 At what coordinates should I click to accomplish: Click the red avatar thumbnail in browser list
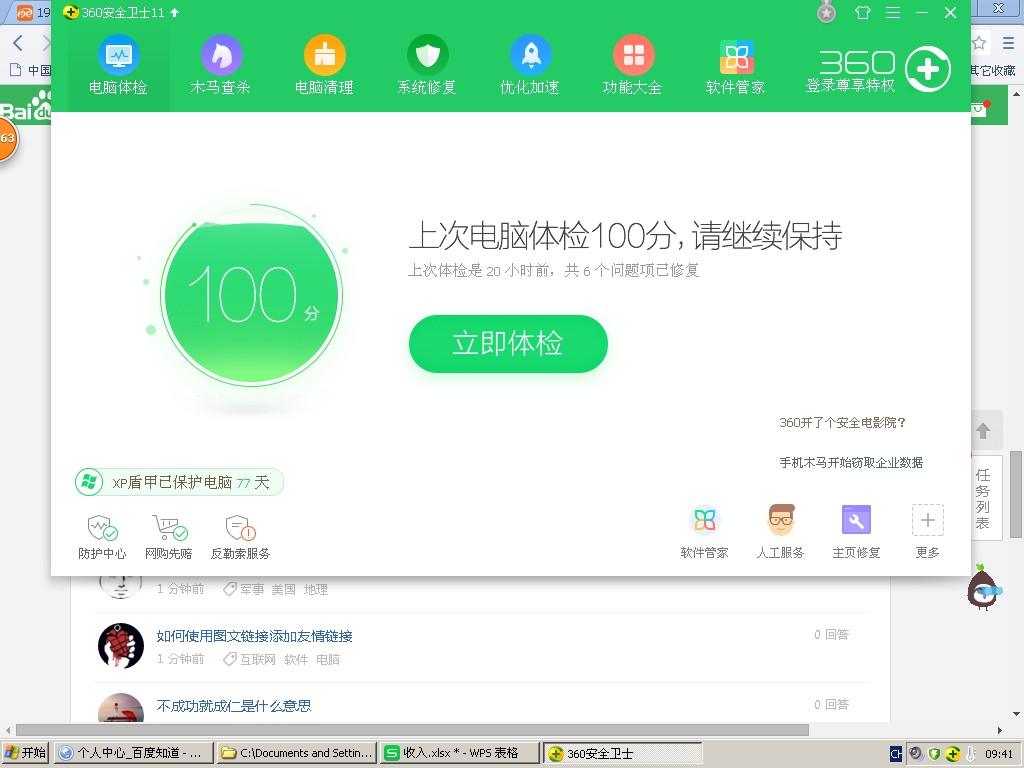(x=121, y=645)
